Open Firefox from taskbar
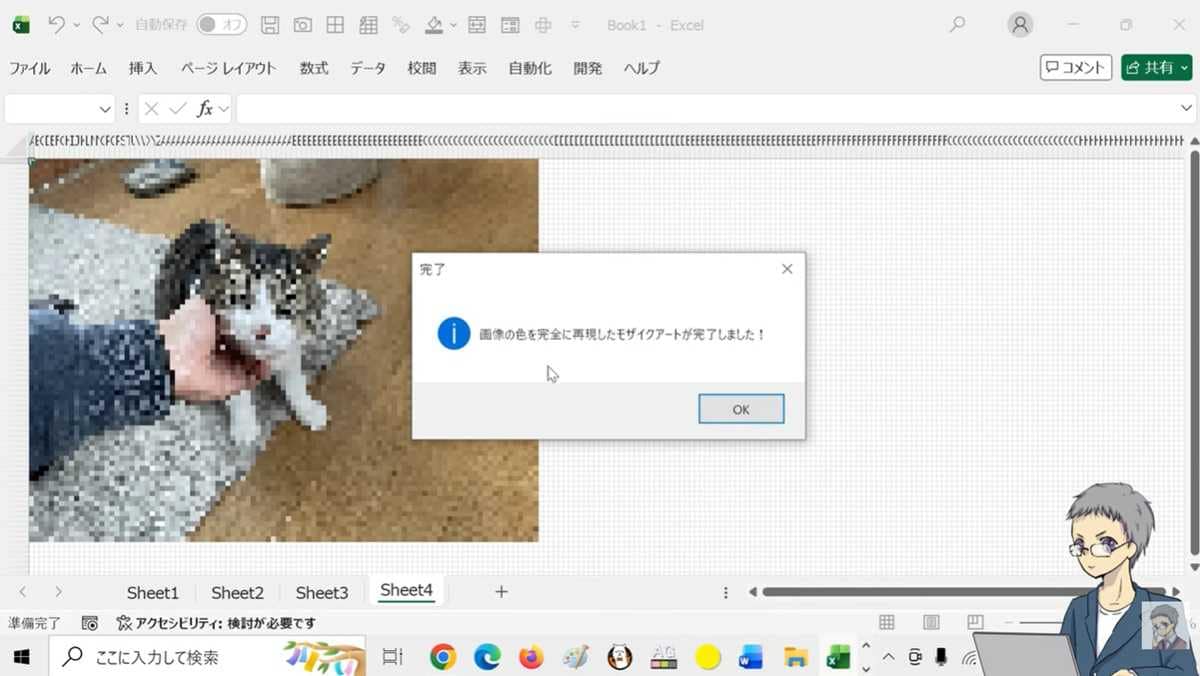 tap(531, 657)
